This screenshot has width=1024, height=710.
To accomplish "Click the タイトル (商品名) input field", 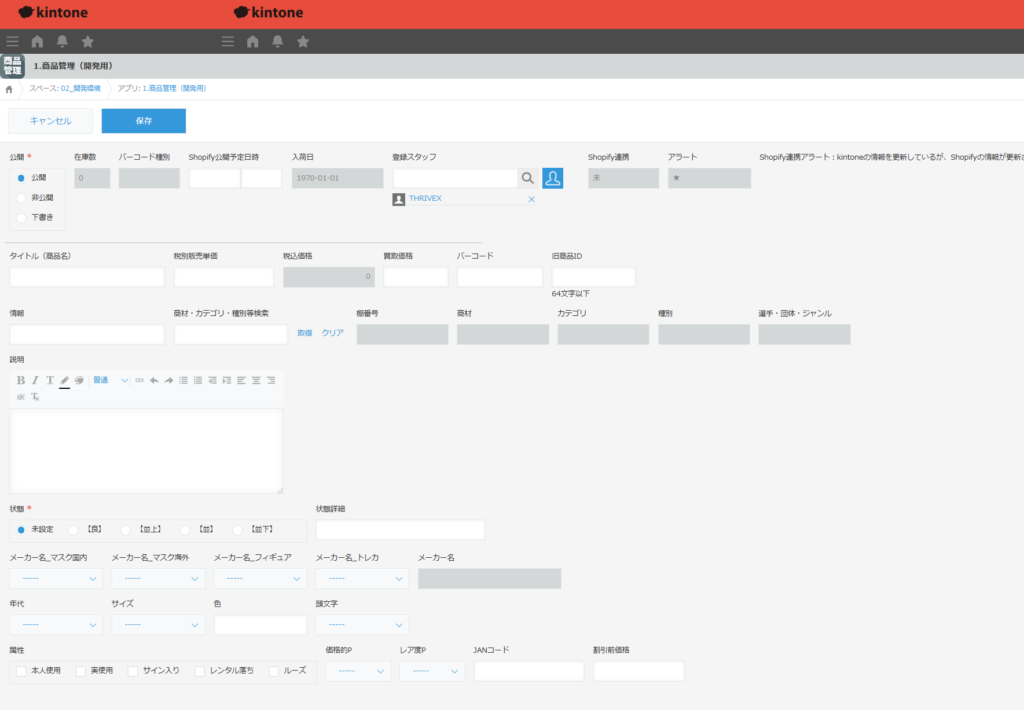I will (x=87, y=277).
